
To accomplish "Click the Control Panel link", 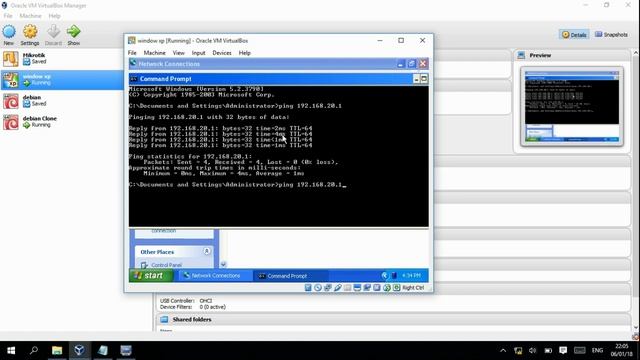I will (x=166, y=265).
